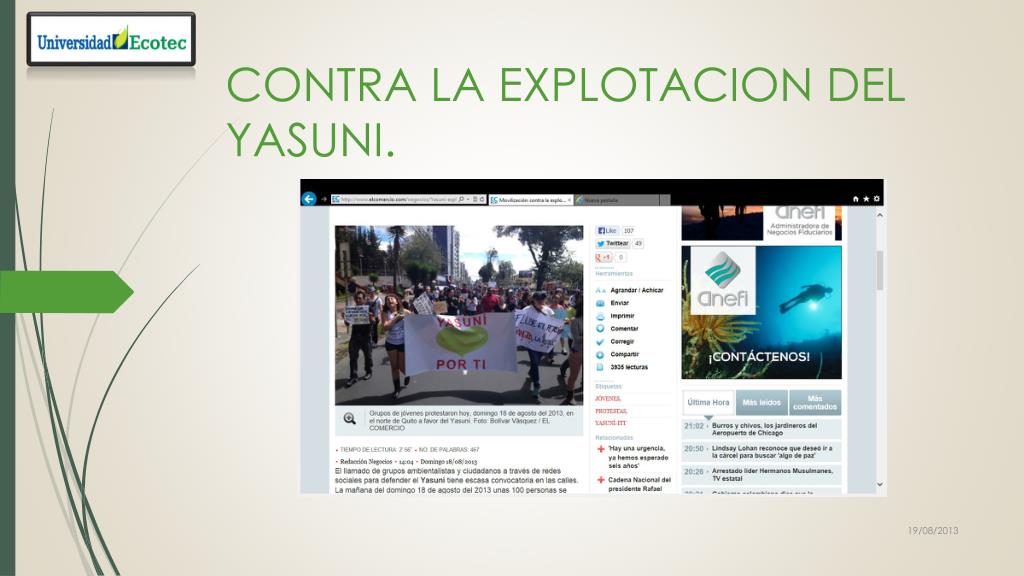Image resolution: width=1024 pixels, height=576 pixels.
Task: Click the Agrandar / Achicar label
Action: coord(637,290)
